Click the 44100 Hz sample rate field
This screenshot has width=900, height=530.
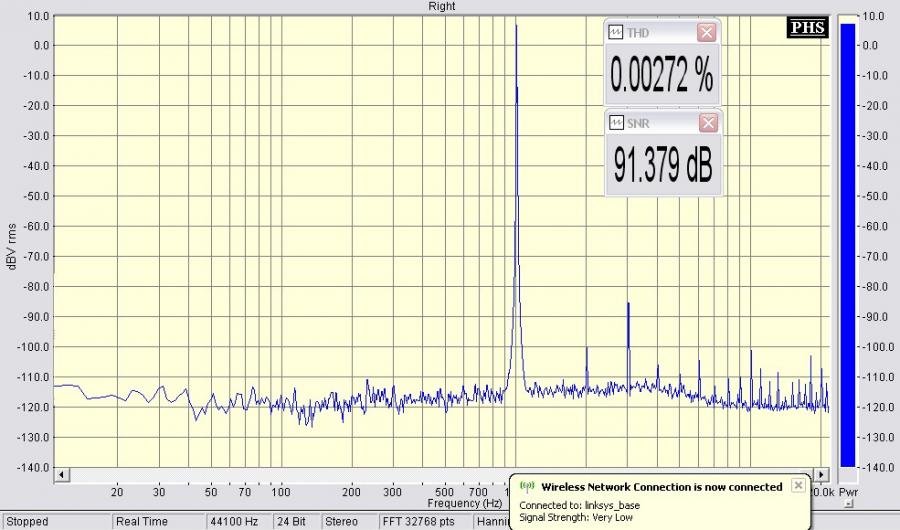click(233, 522)
